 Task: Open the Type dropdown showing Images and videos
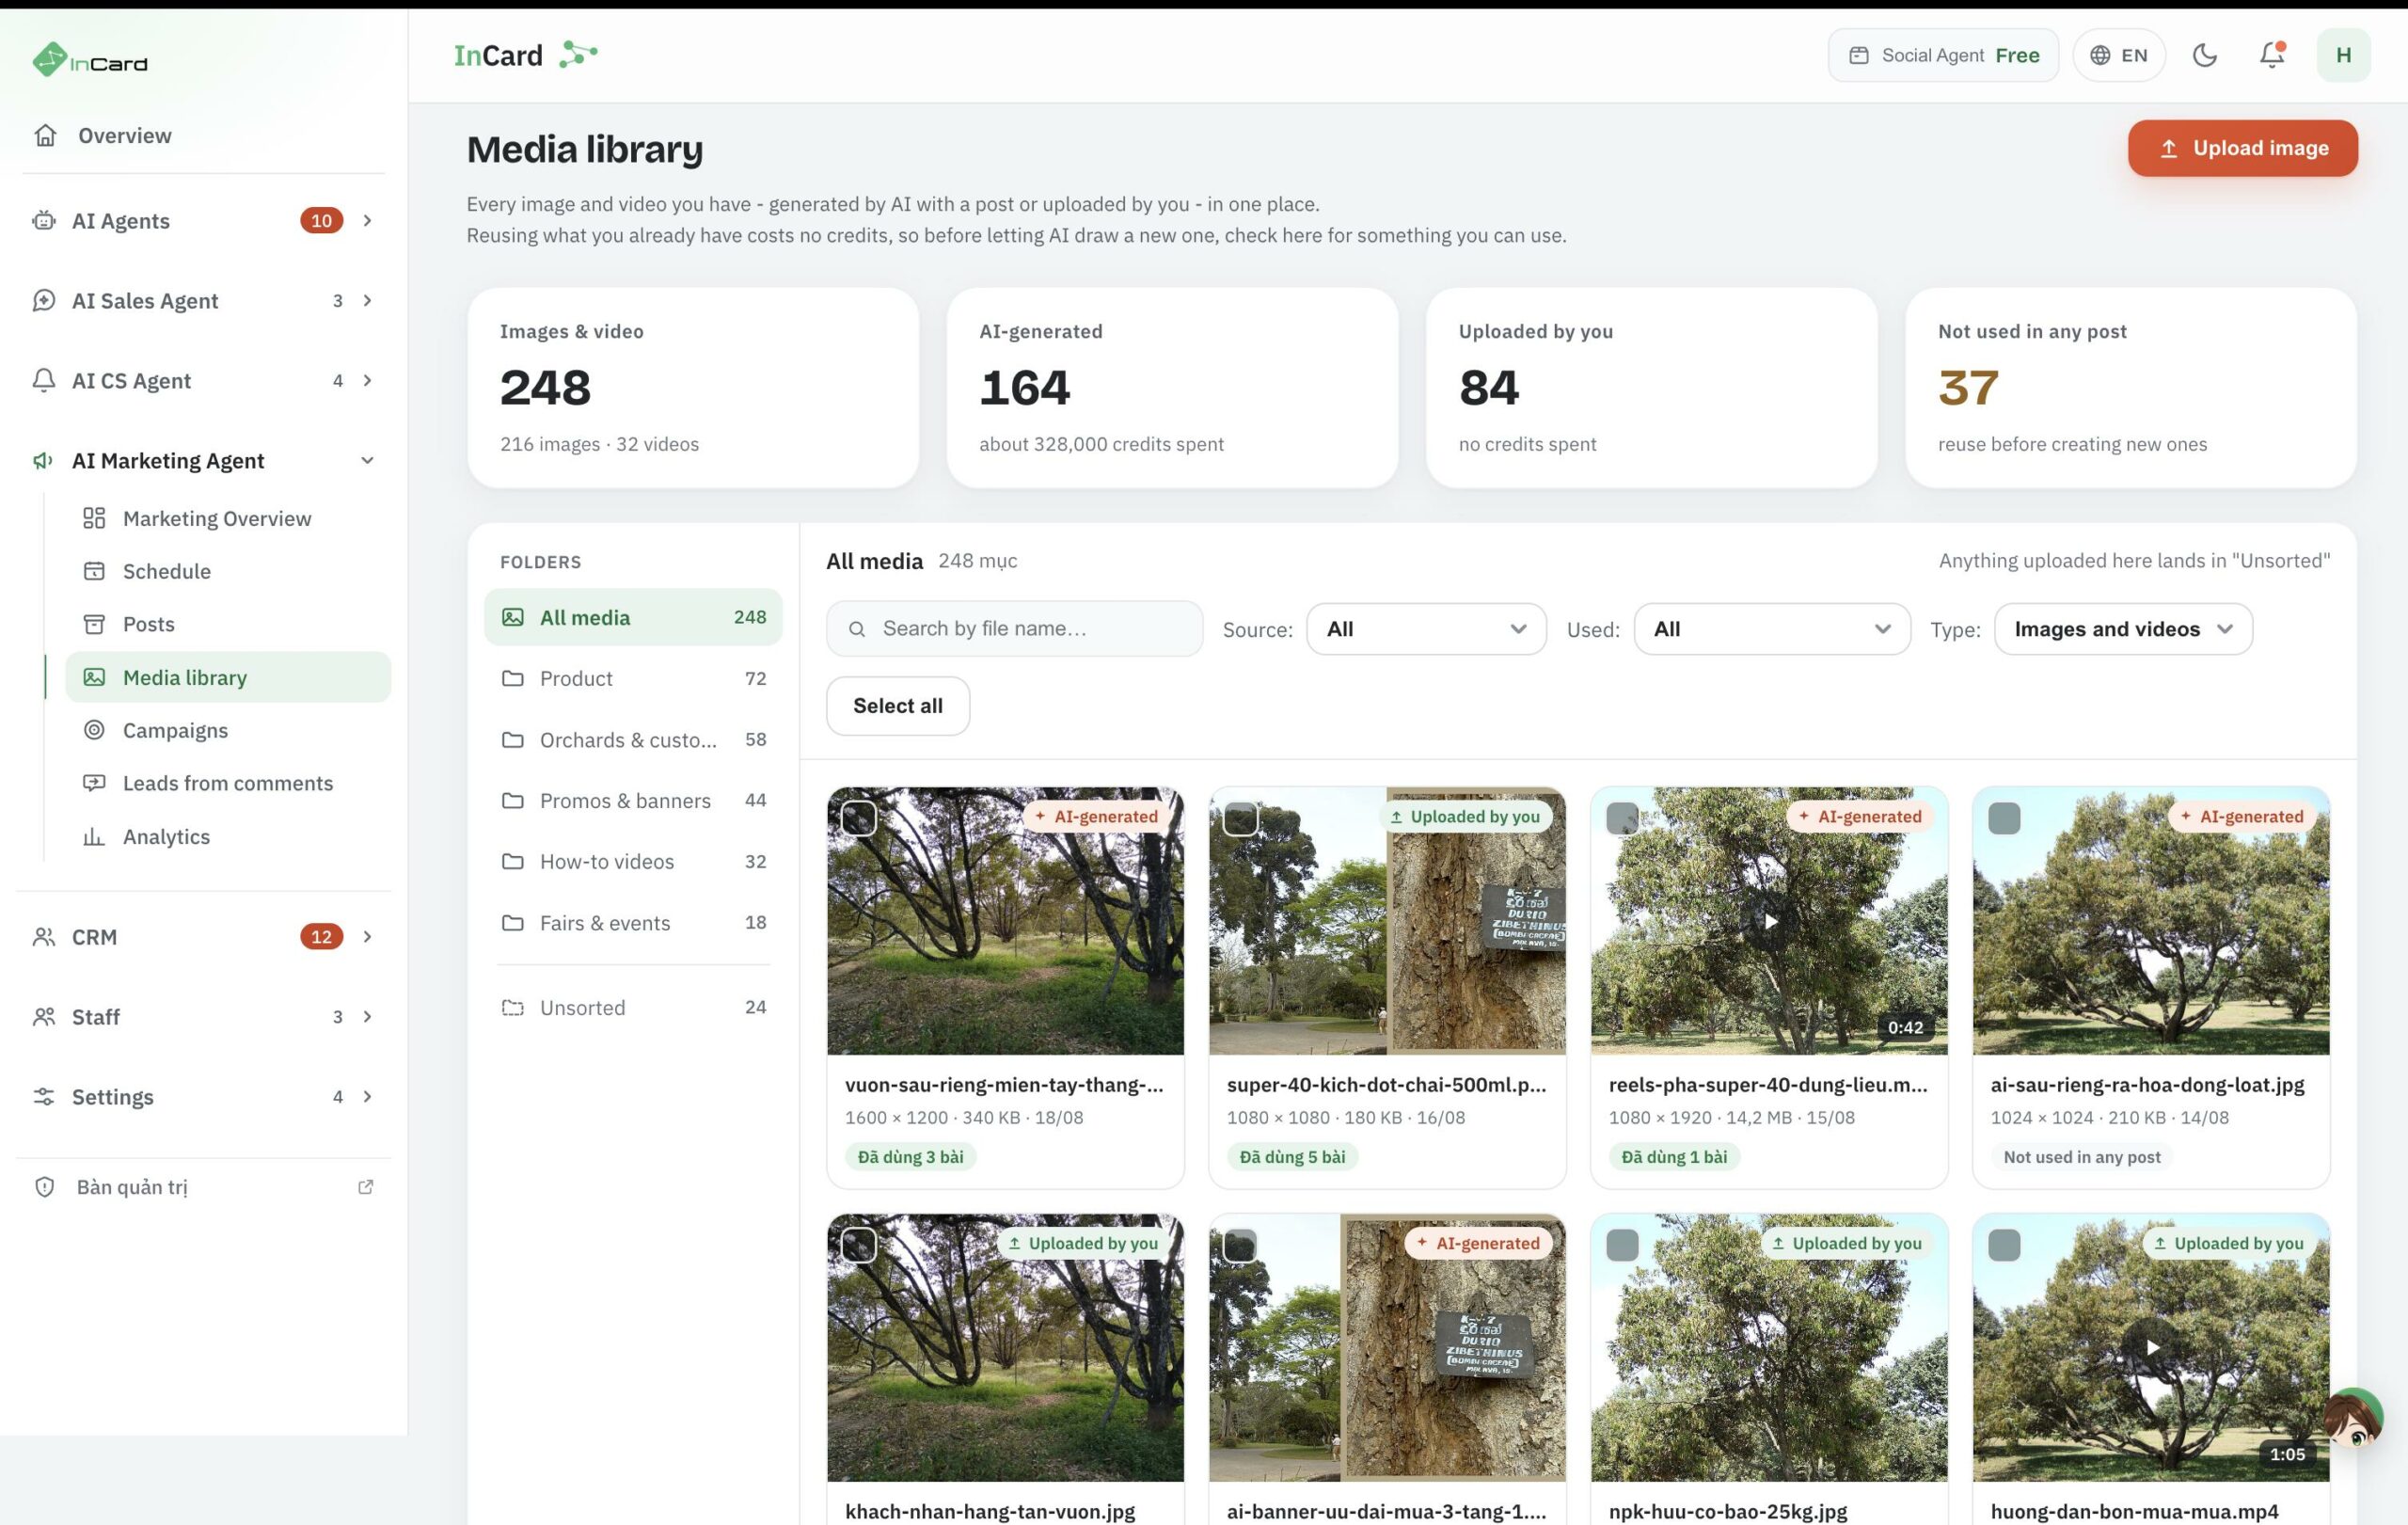[x=2123, y=629]
